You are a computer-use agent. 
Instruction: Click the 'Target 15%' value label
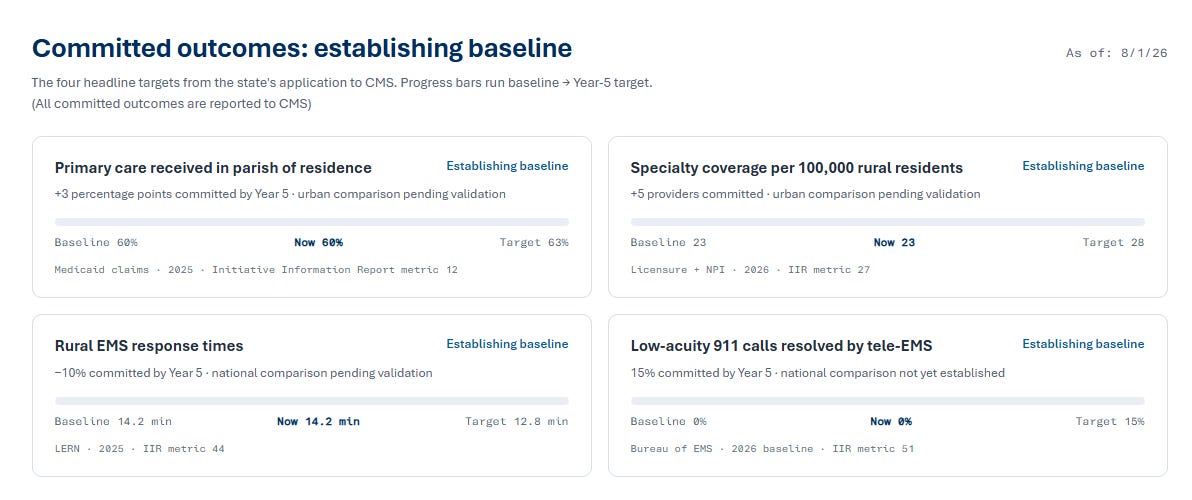click(x=1110, y=421)
